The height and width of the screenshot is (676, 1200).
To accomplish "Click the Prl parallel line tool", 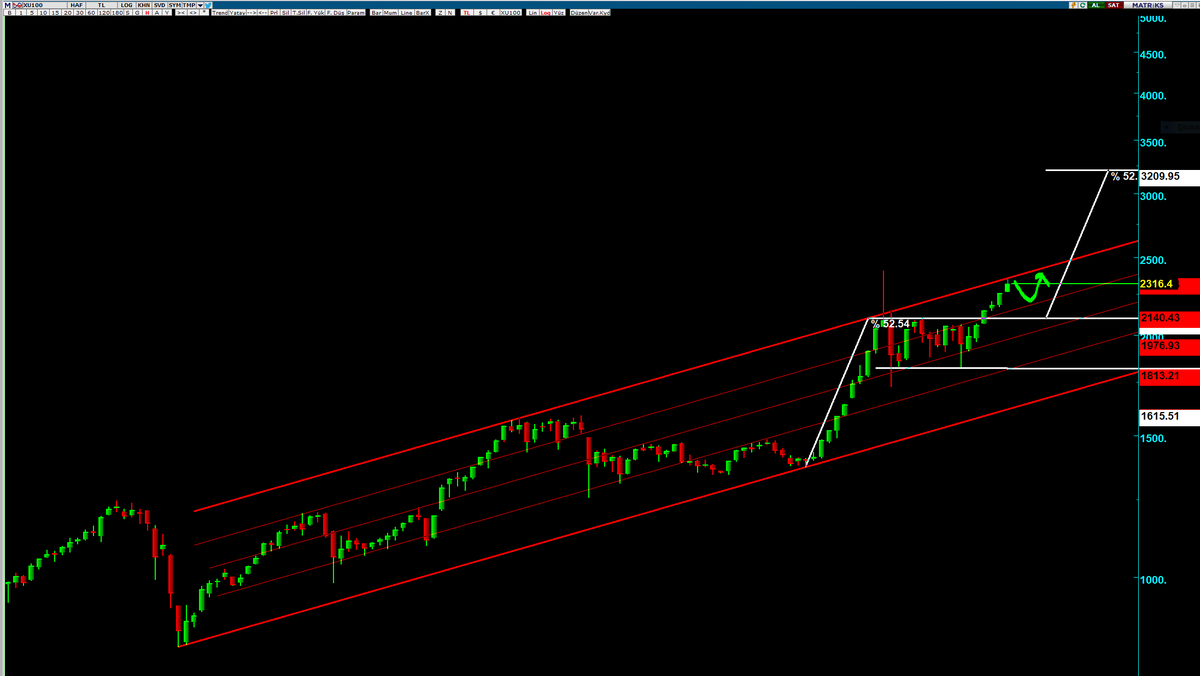I will coord(275,12).
